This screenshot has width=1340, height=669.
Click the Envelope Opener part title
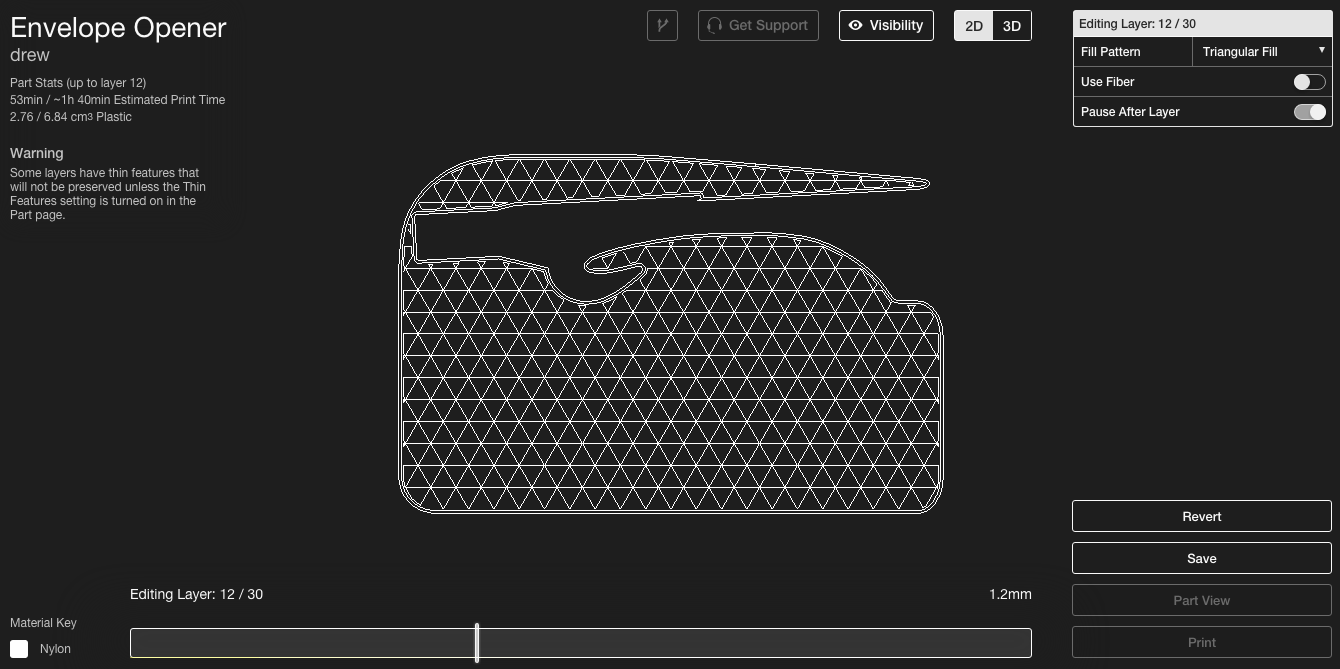[118, 27]
